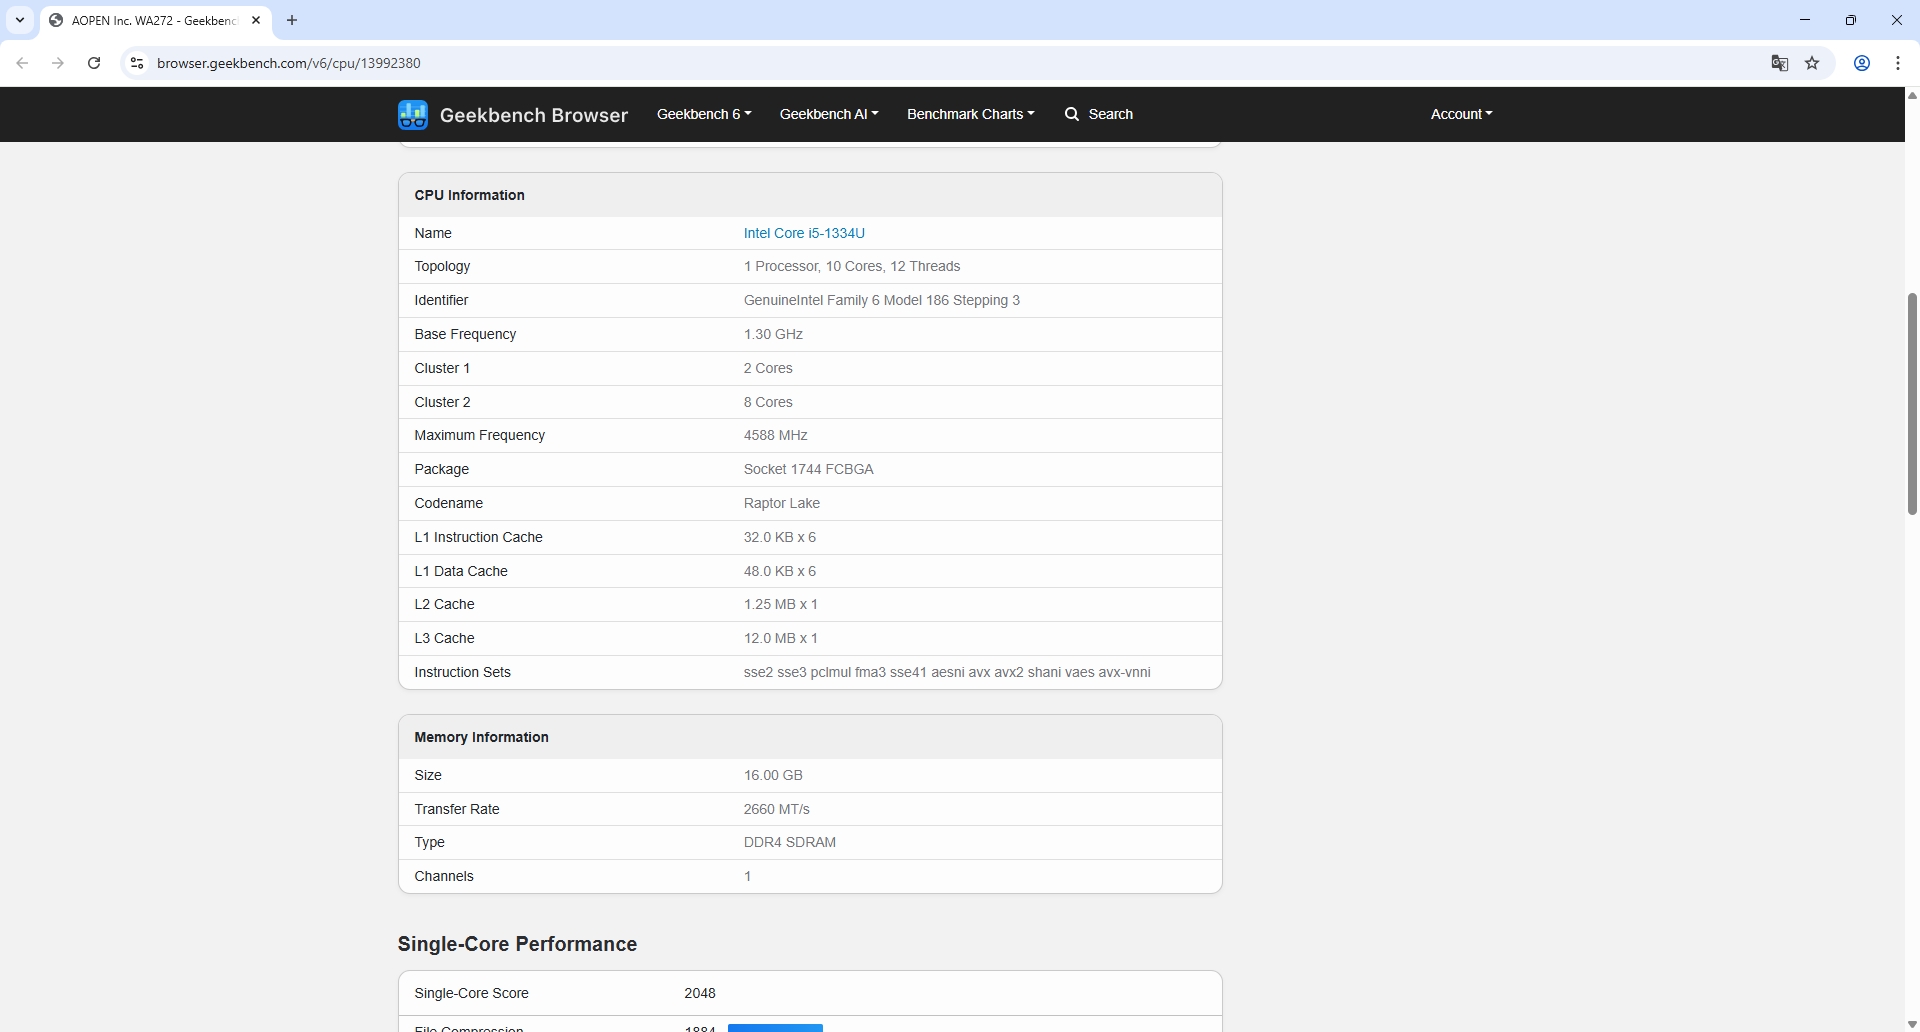Viewport: 1920px width, 1032px height.
Task: Click the instruction sets list text
Action: point(947,672)
